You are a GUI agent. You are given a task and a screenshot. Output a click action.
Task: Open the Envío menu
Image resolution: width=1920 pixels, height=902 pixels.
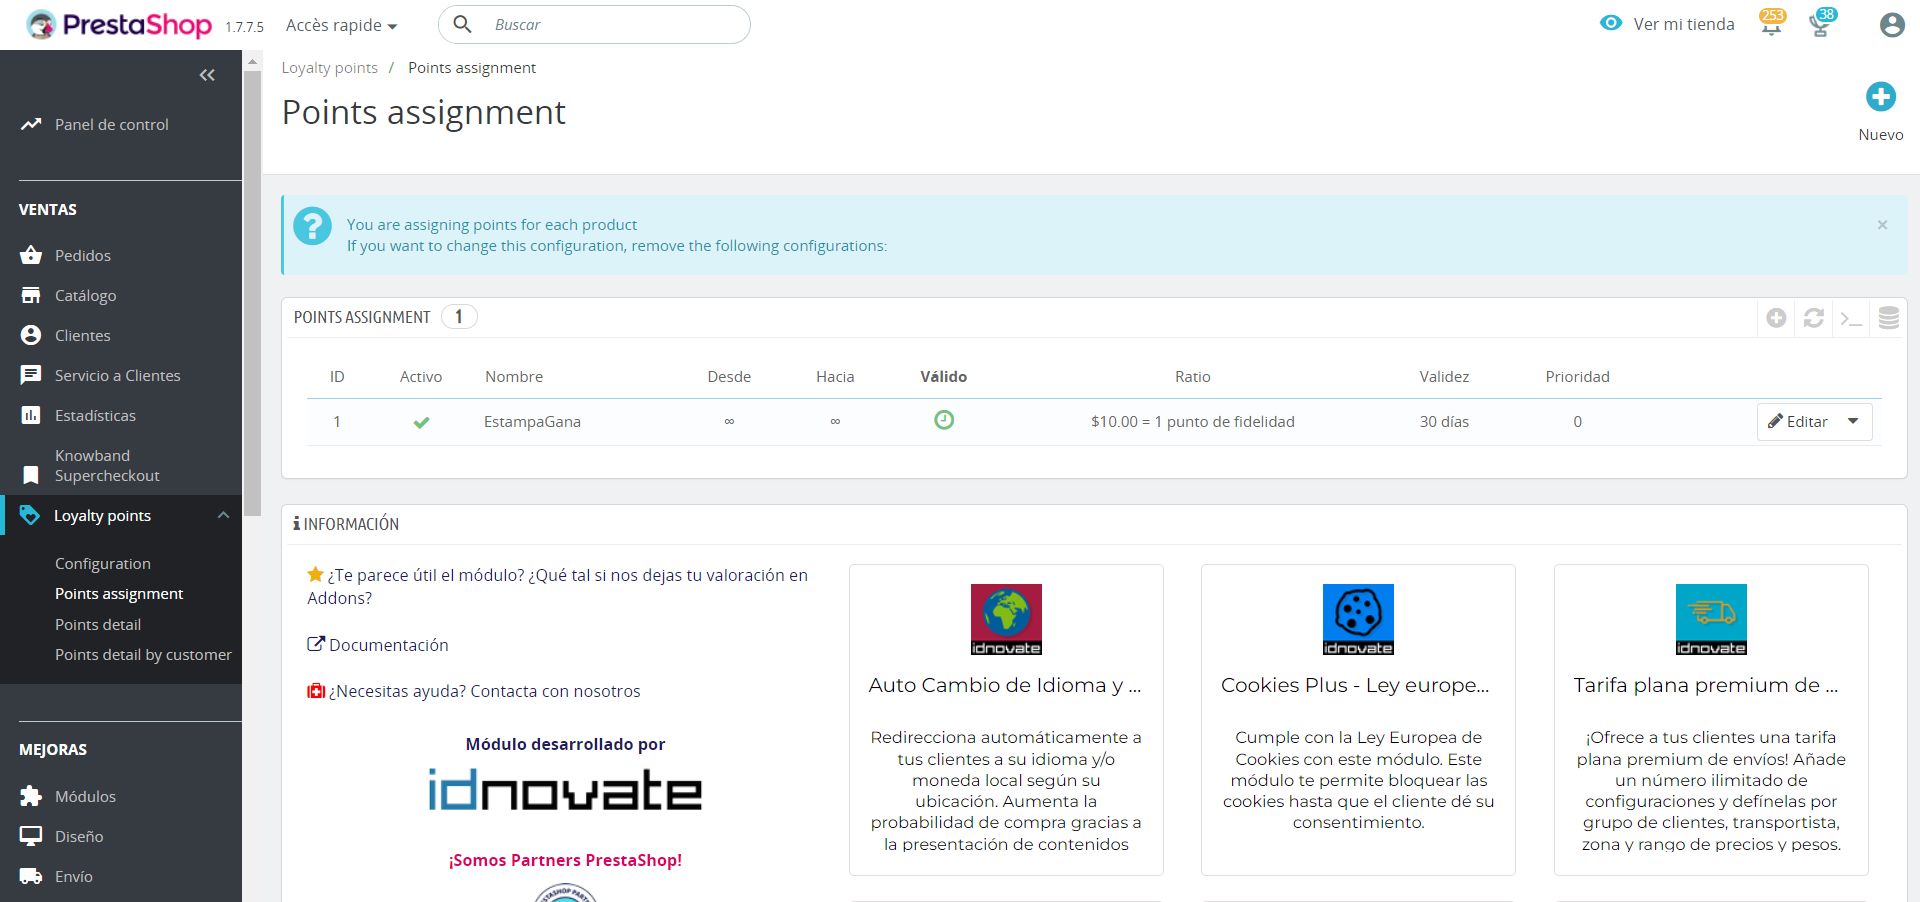73,876
